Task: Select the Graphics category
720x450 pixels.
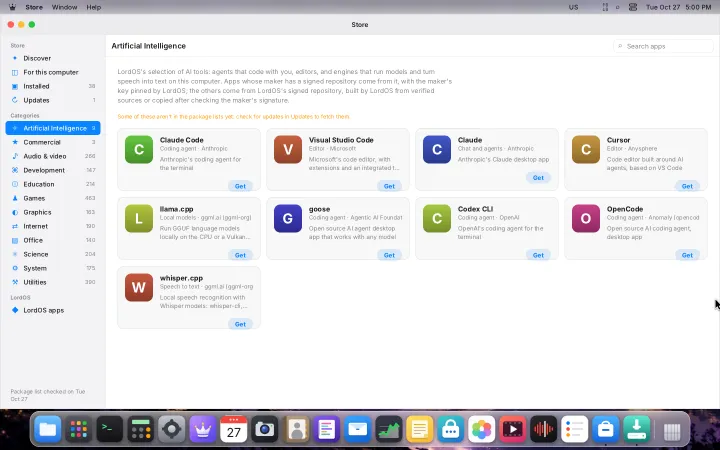Action: (53, 212)
